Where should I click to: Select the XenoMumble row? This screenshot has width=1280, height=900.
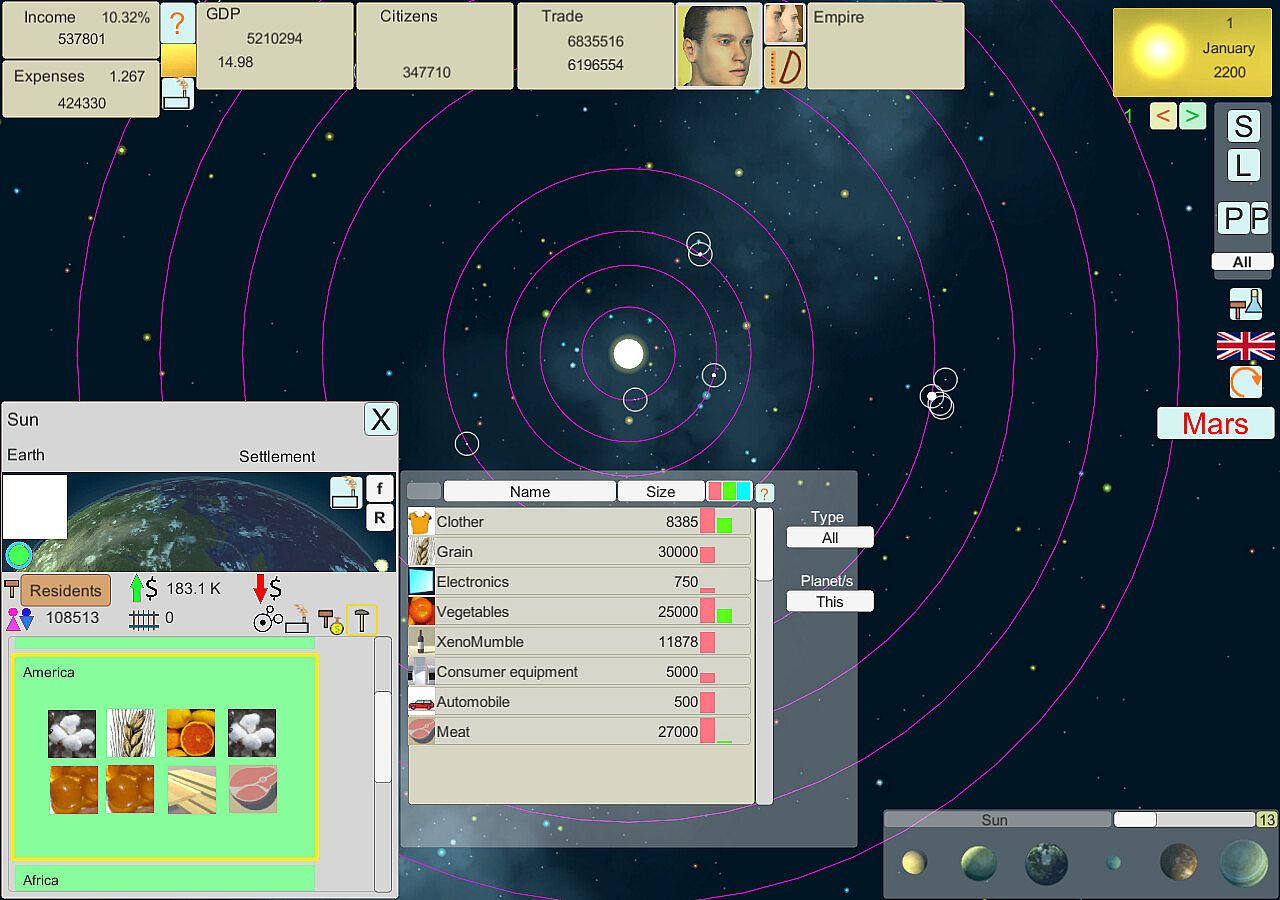point(580,641)
